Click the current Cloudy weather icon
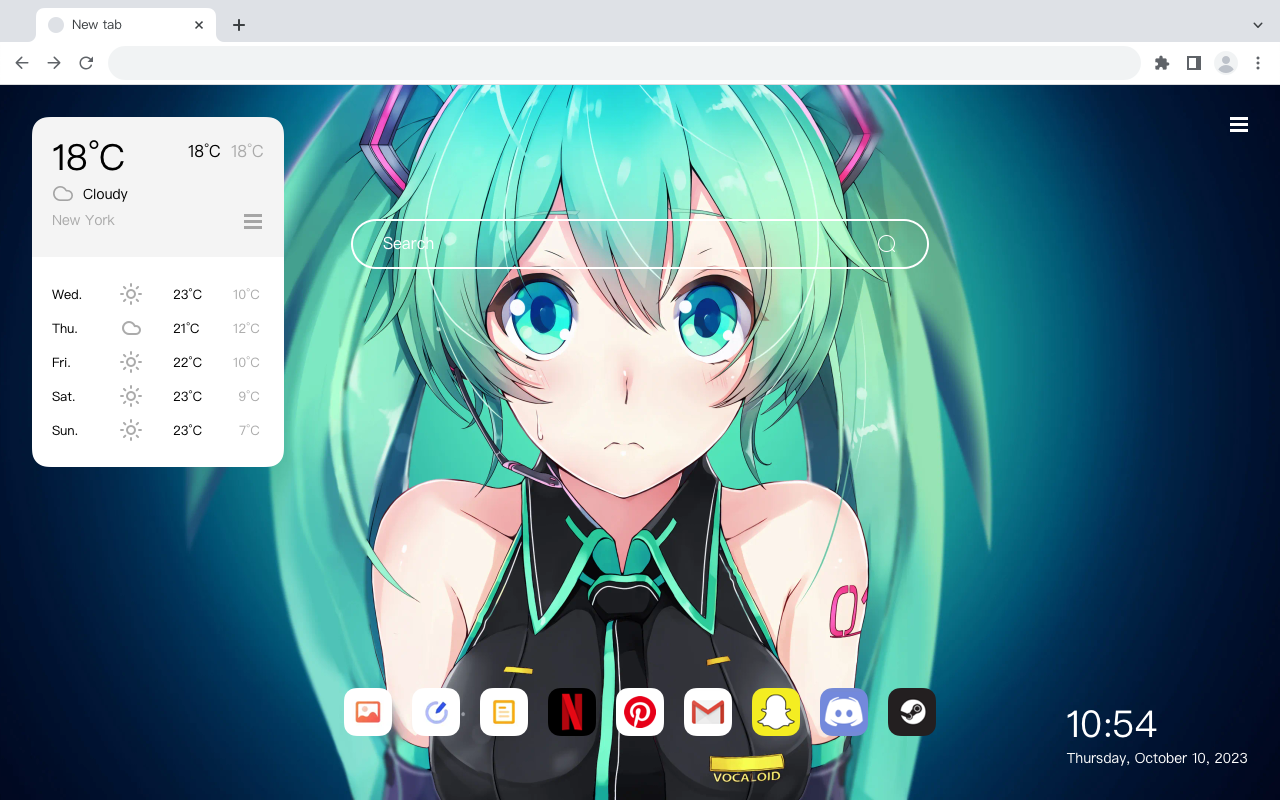The width and height of the screenshot is (1280, 800). pyautogui.click(x=63, y=194)
